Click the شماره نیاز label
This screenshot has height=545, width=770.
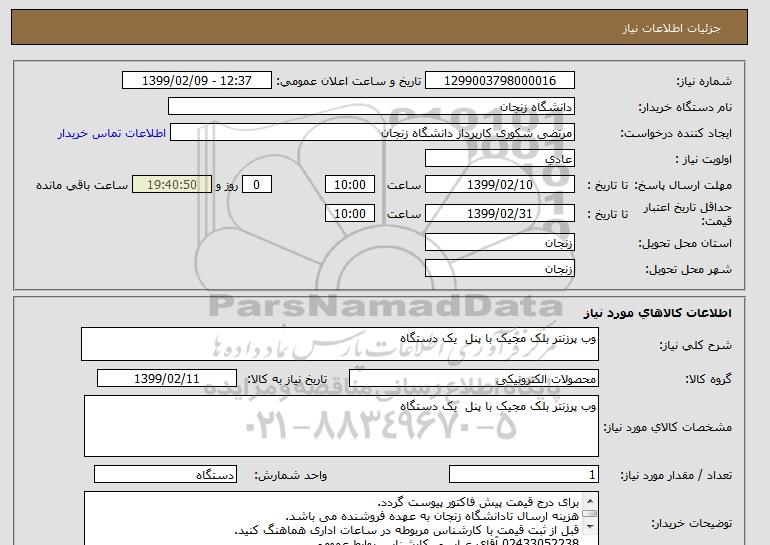tap(705, 81)
